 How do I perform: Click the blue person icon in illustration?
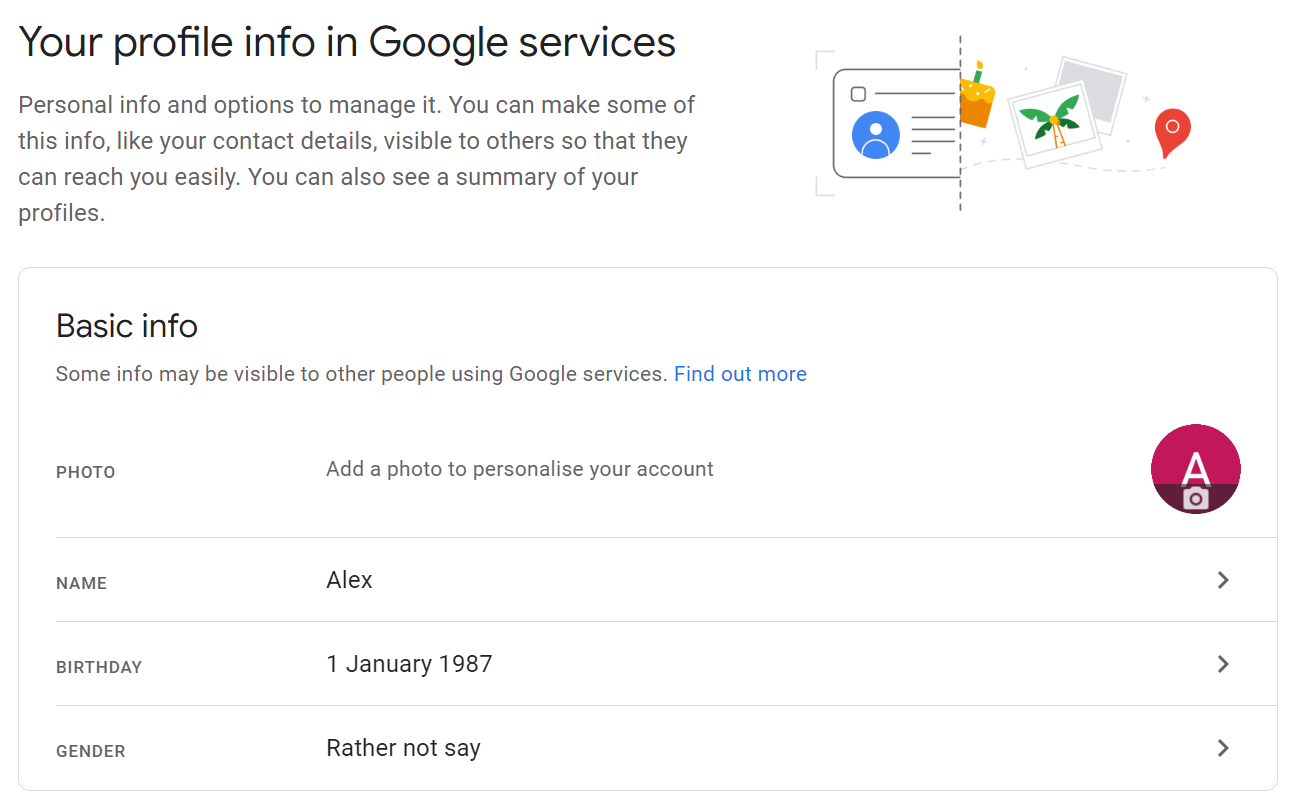pos(875,135)
